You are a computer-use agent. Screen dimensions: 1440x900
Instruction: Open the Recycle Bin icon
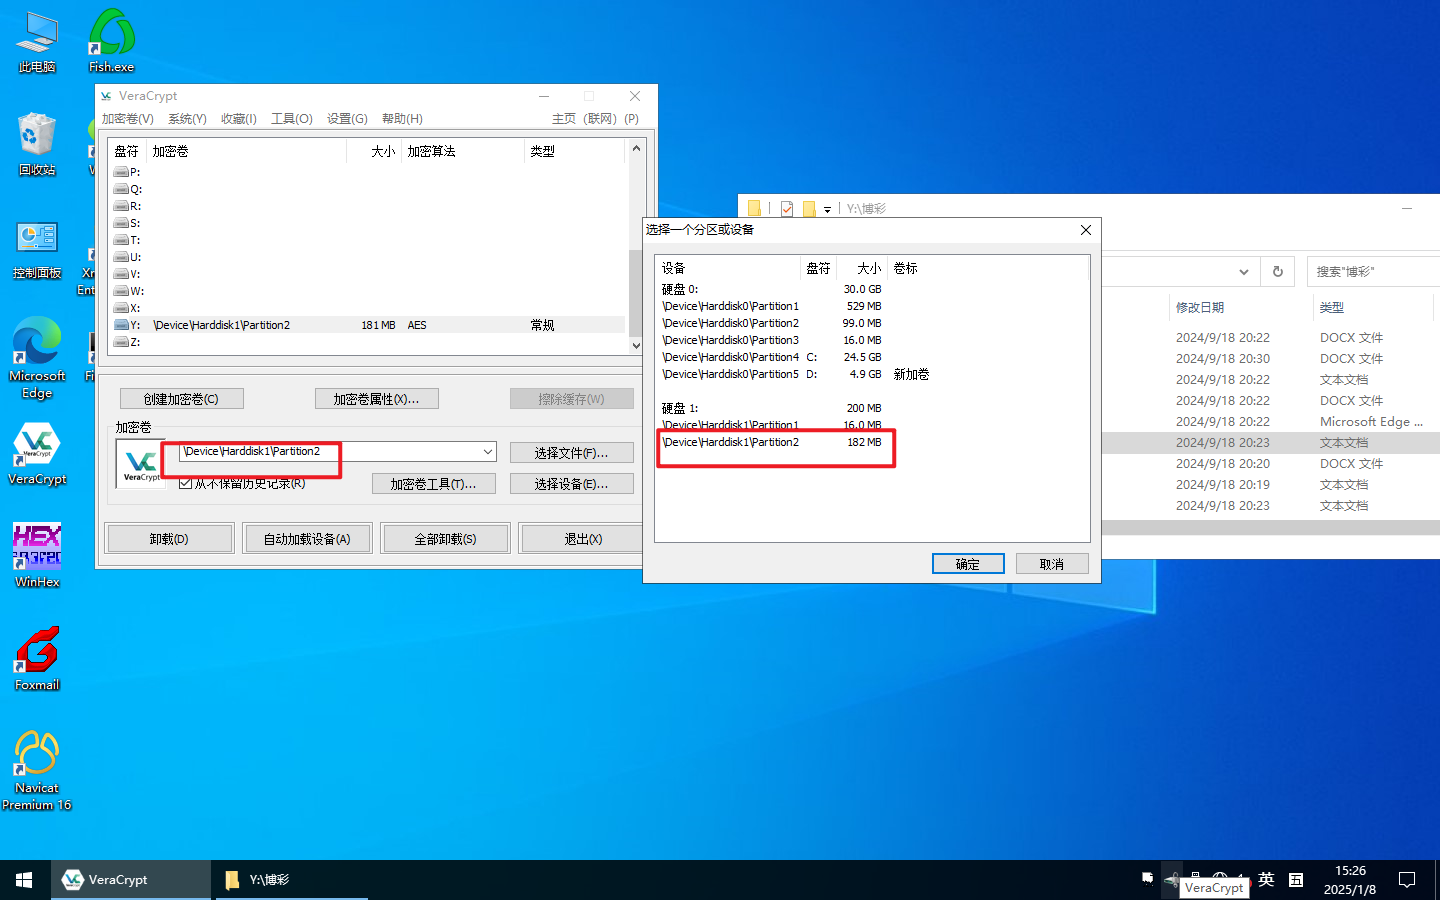click(37, 145)
